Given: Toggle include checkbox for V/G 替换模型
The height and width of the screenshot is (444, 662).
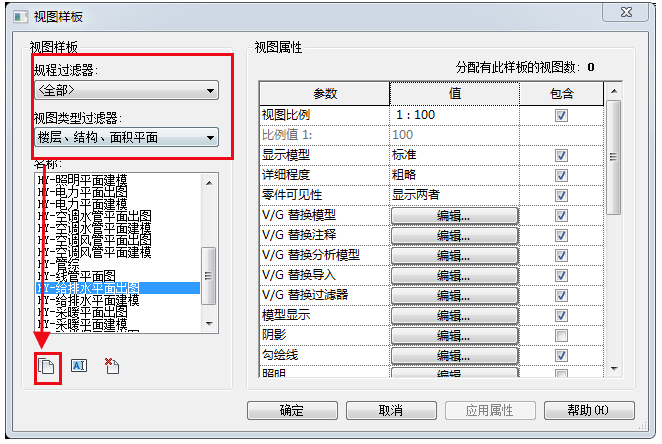Looking at the screenshot, I should [561, 215].
